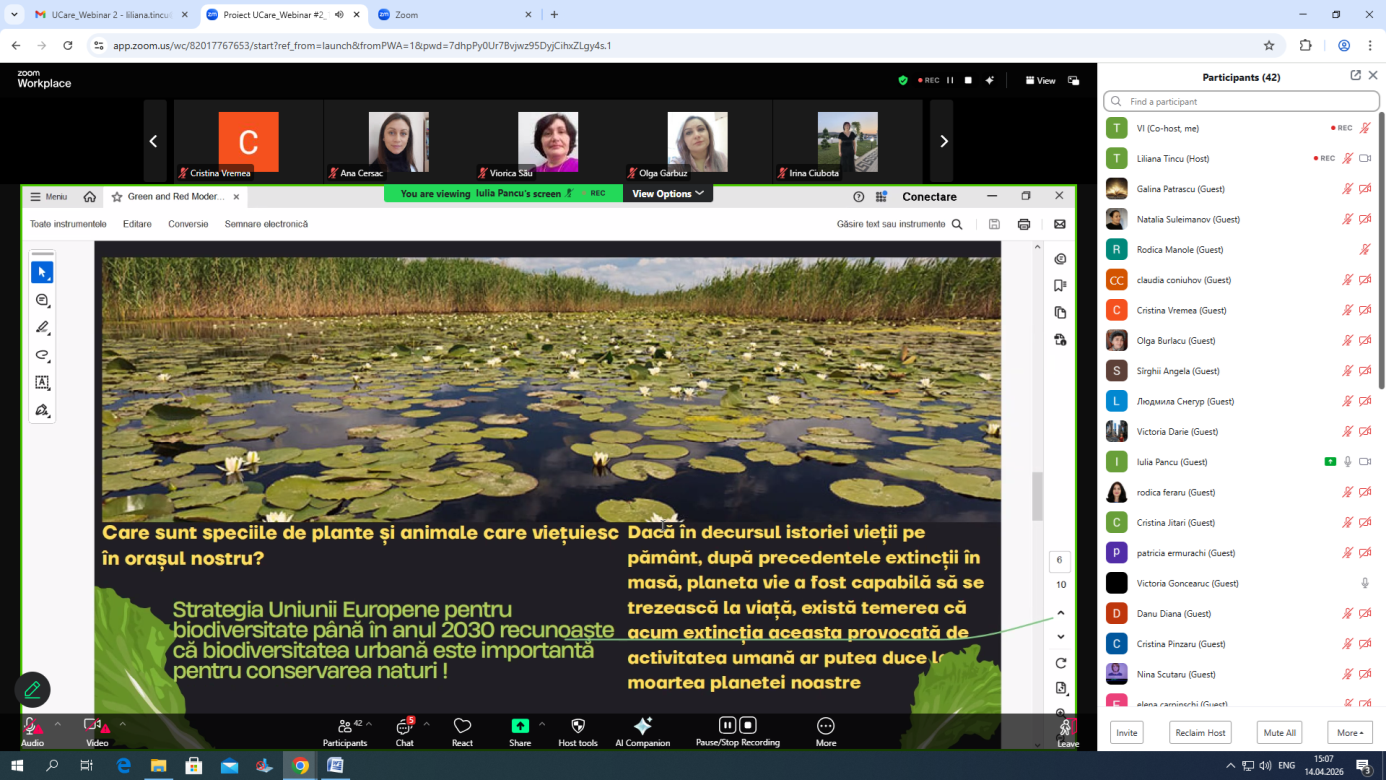
Task: Launch the AI Companion sparkle icon
Action: pos(642,728)
